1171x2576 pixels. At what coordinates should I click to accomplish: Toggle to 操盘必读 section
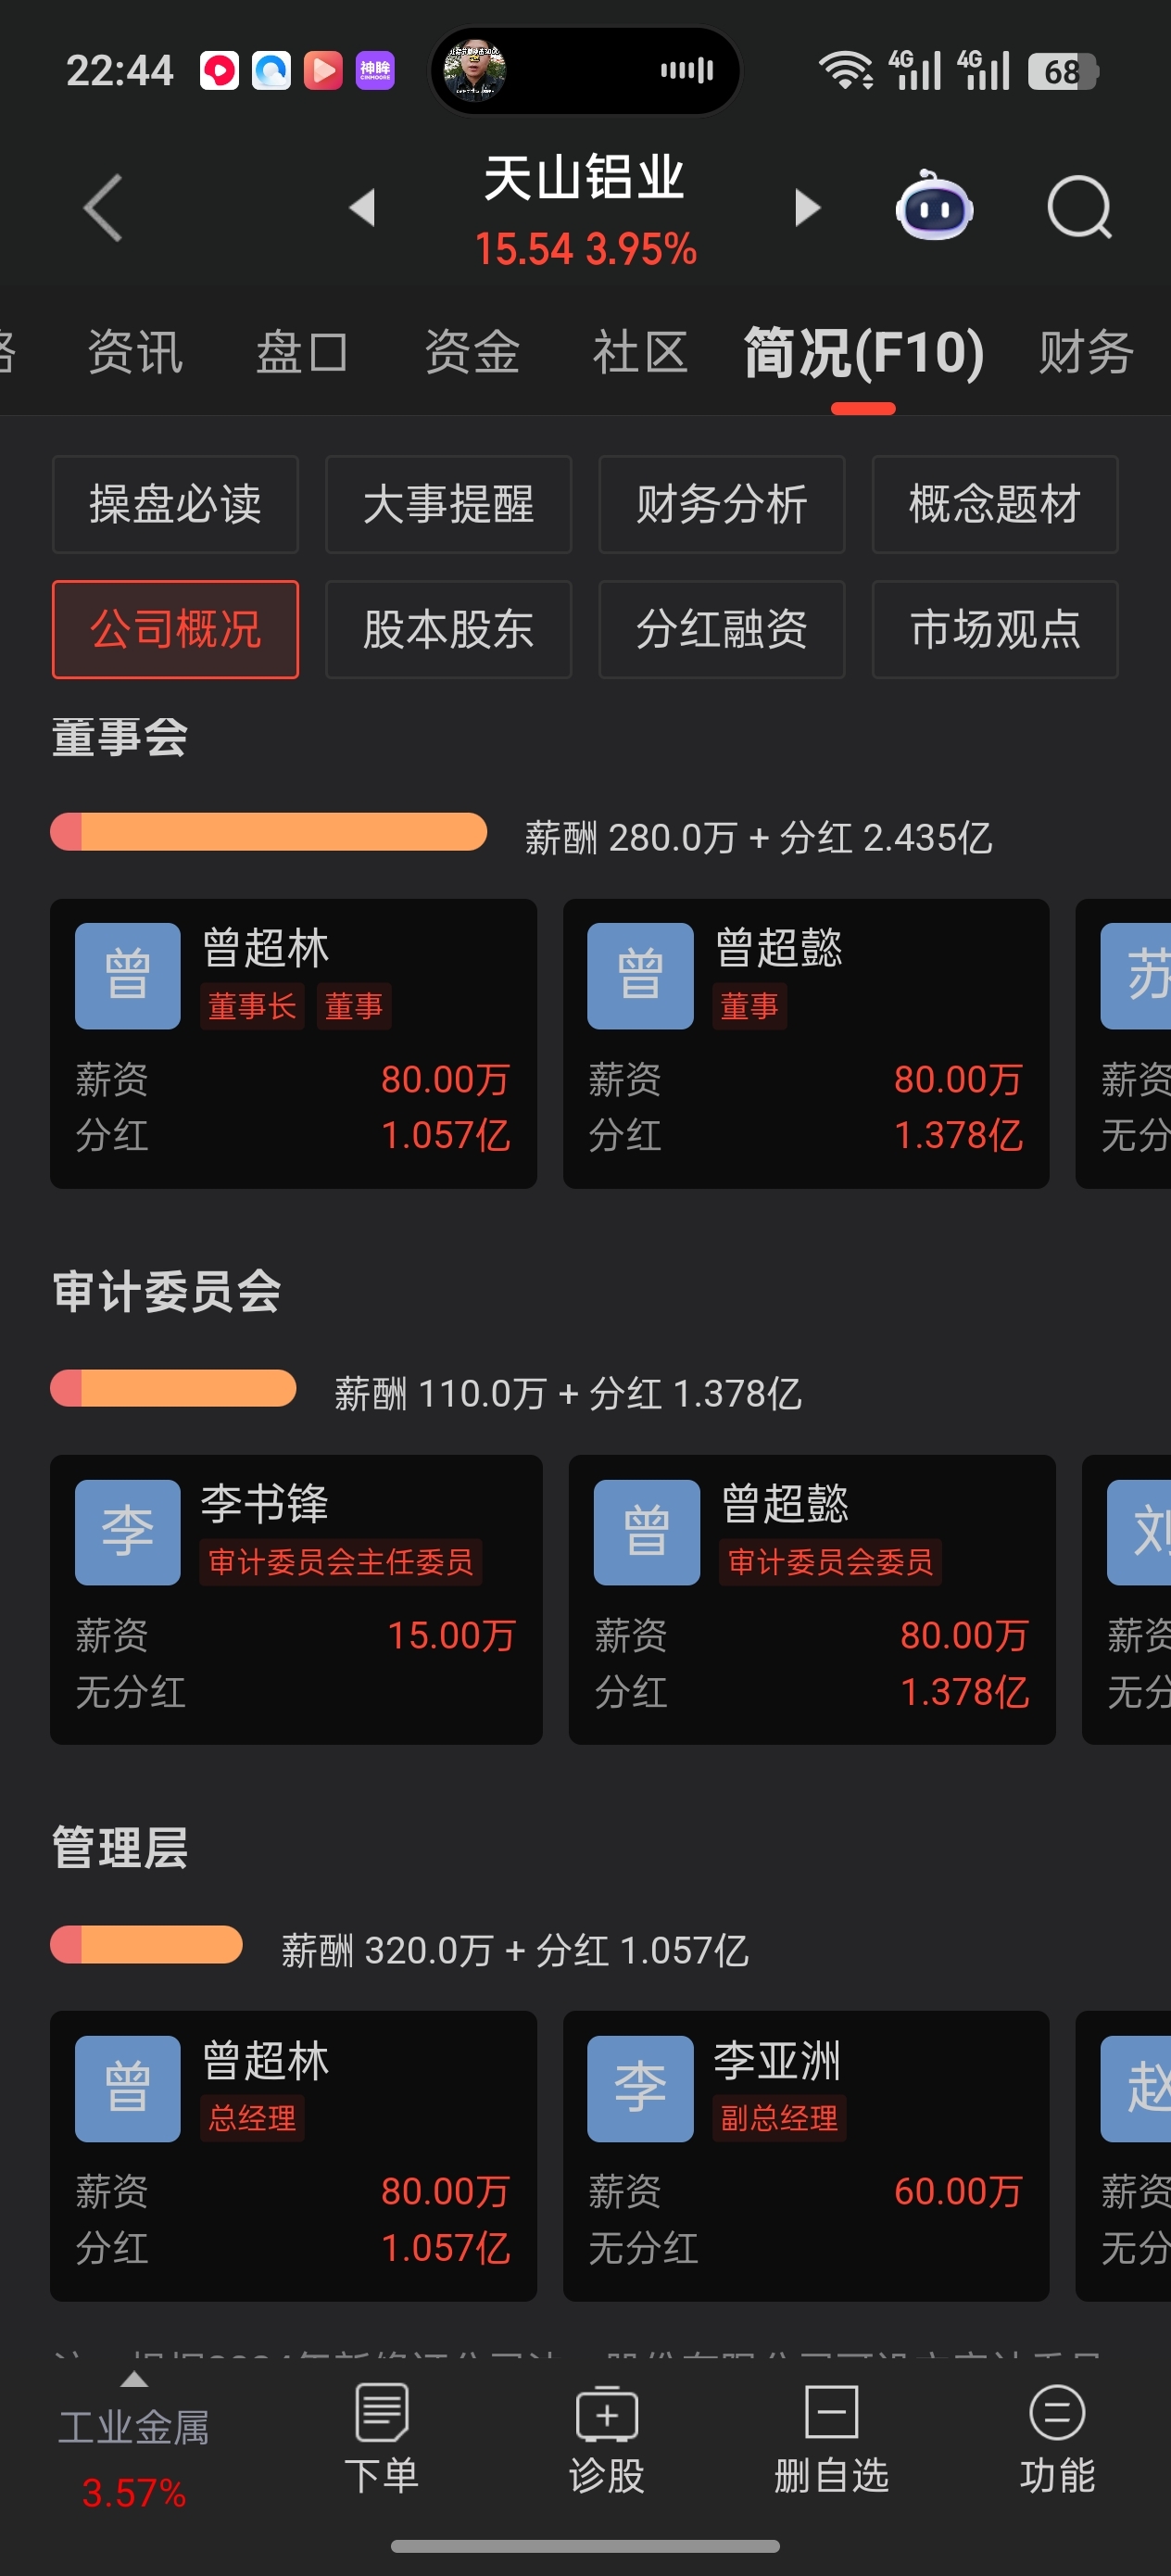(175, 504)
